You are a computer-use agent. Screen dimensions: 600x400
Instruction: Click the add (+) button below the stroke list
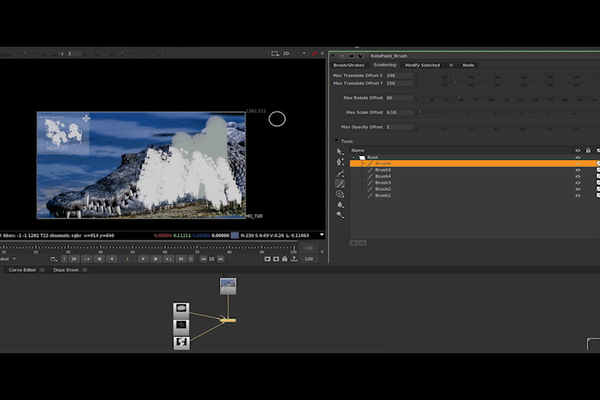(x=352, y=242)
